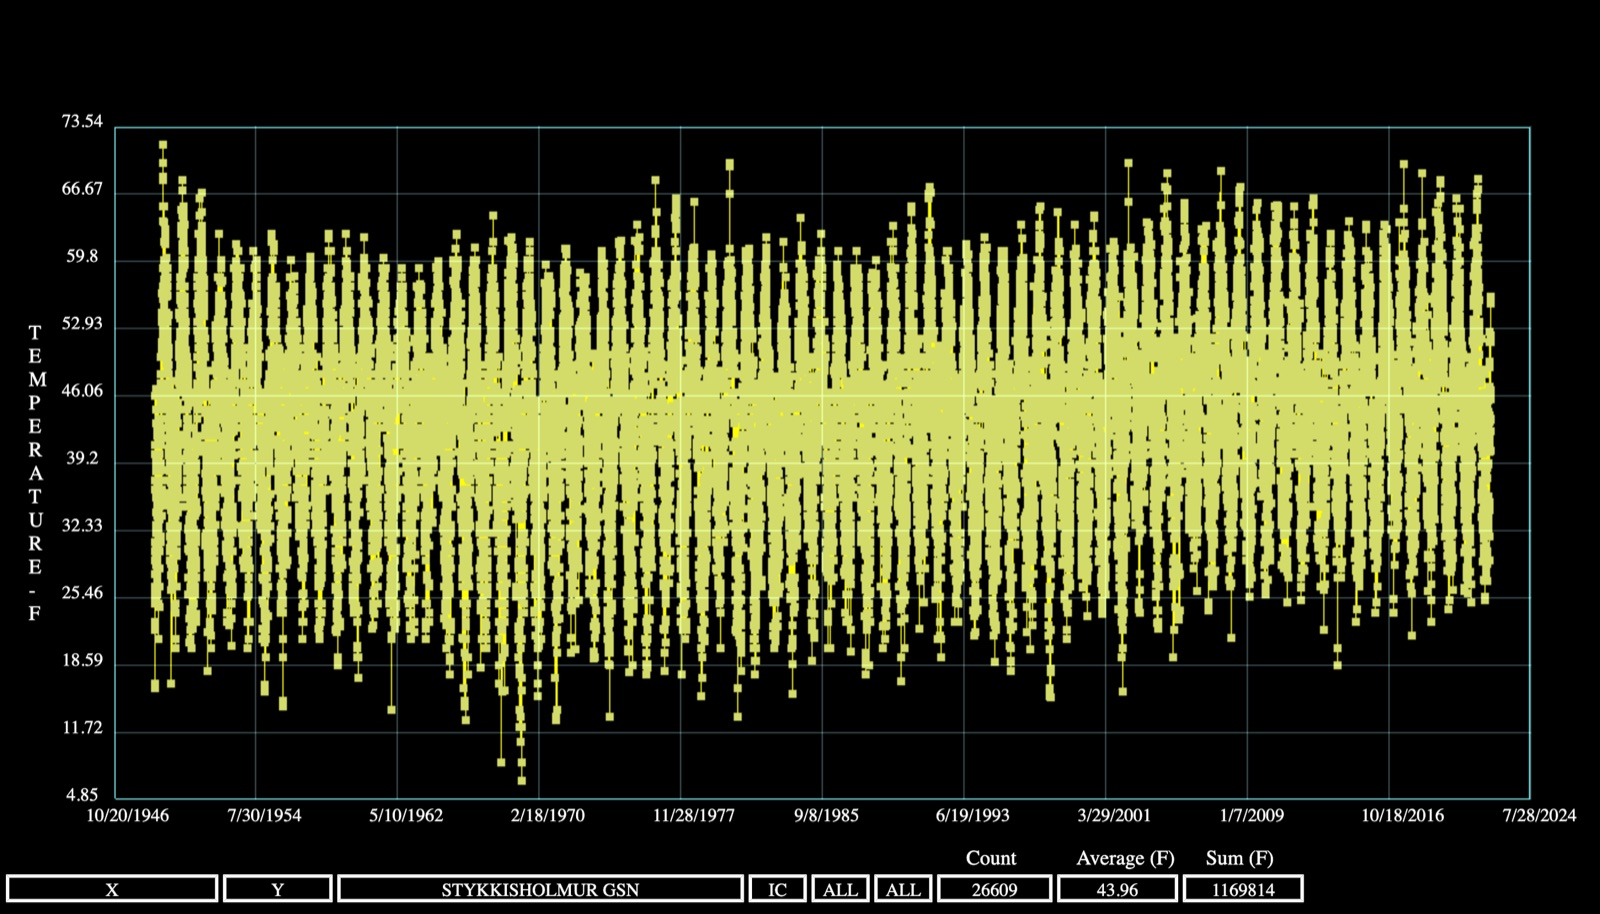Click the 7/30/1954 x-axis date label
1600x914 pixels.
click(264, 815)
